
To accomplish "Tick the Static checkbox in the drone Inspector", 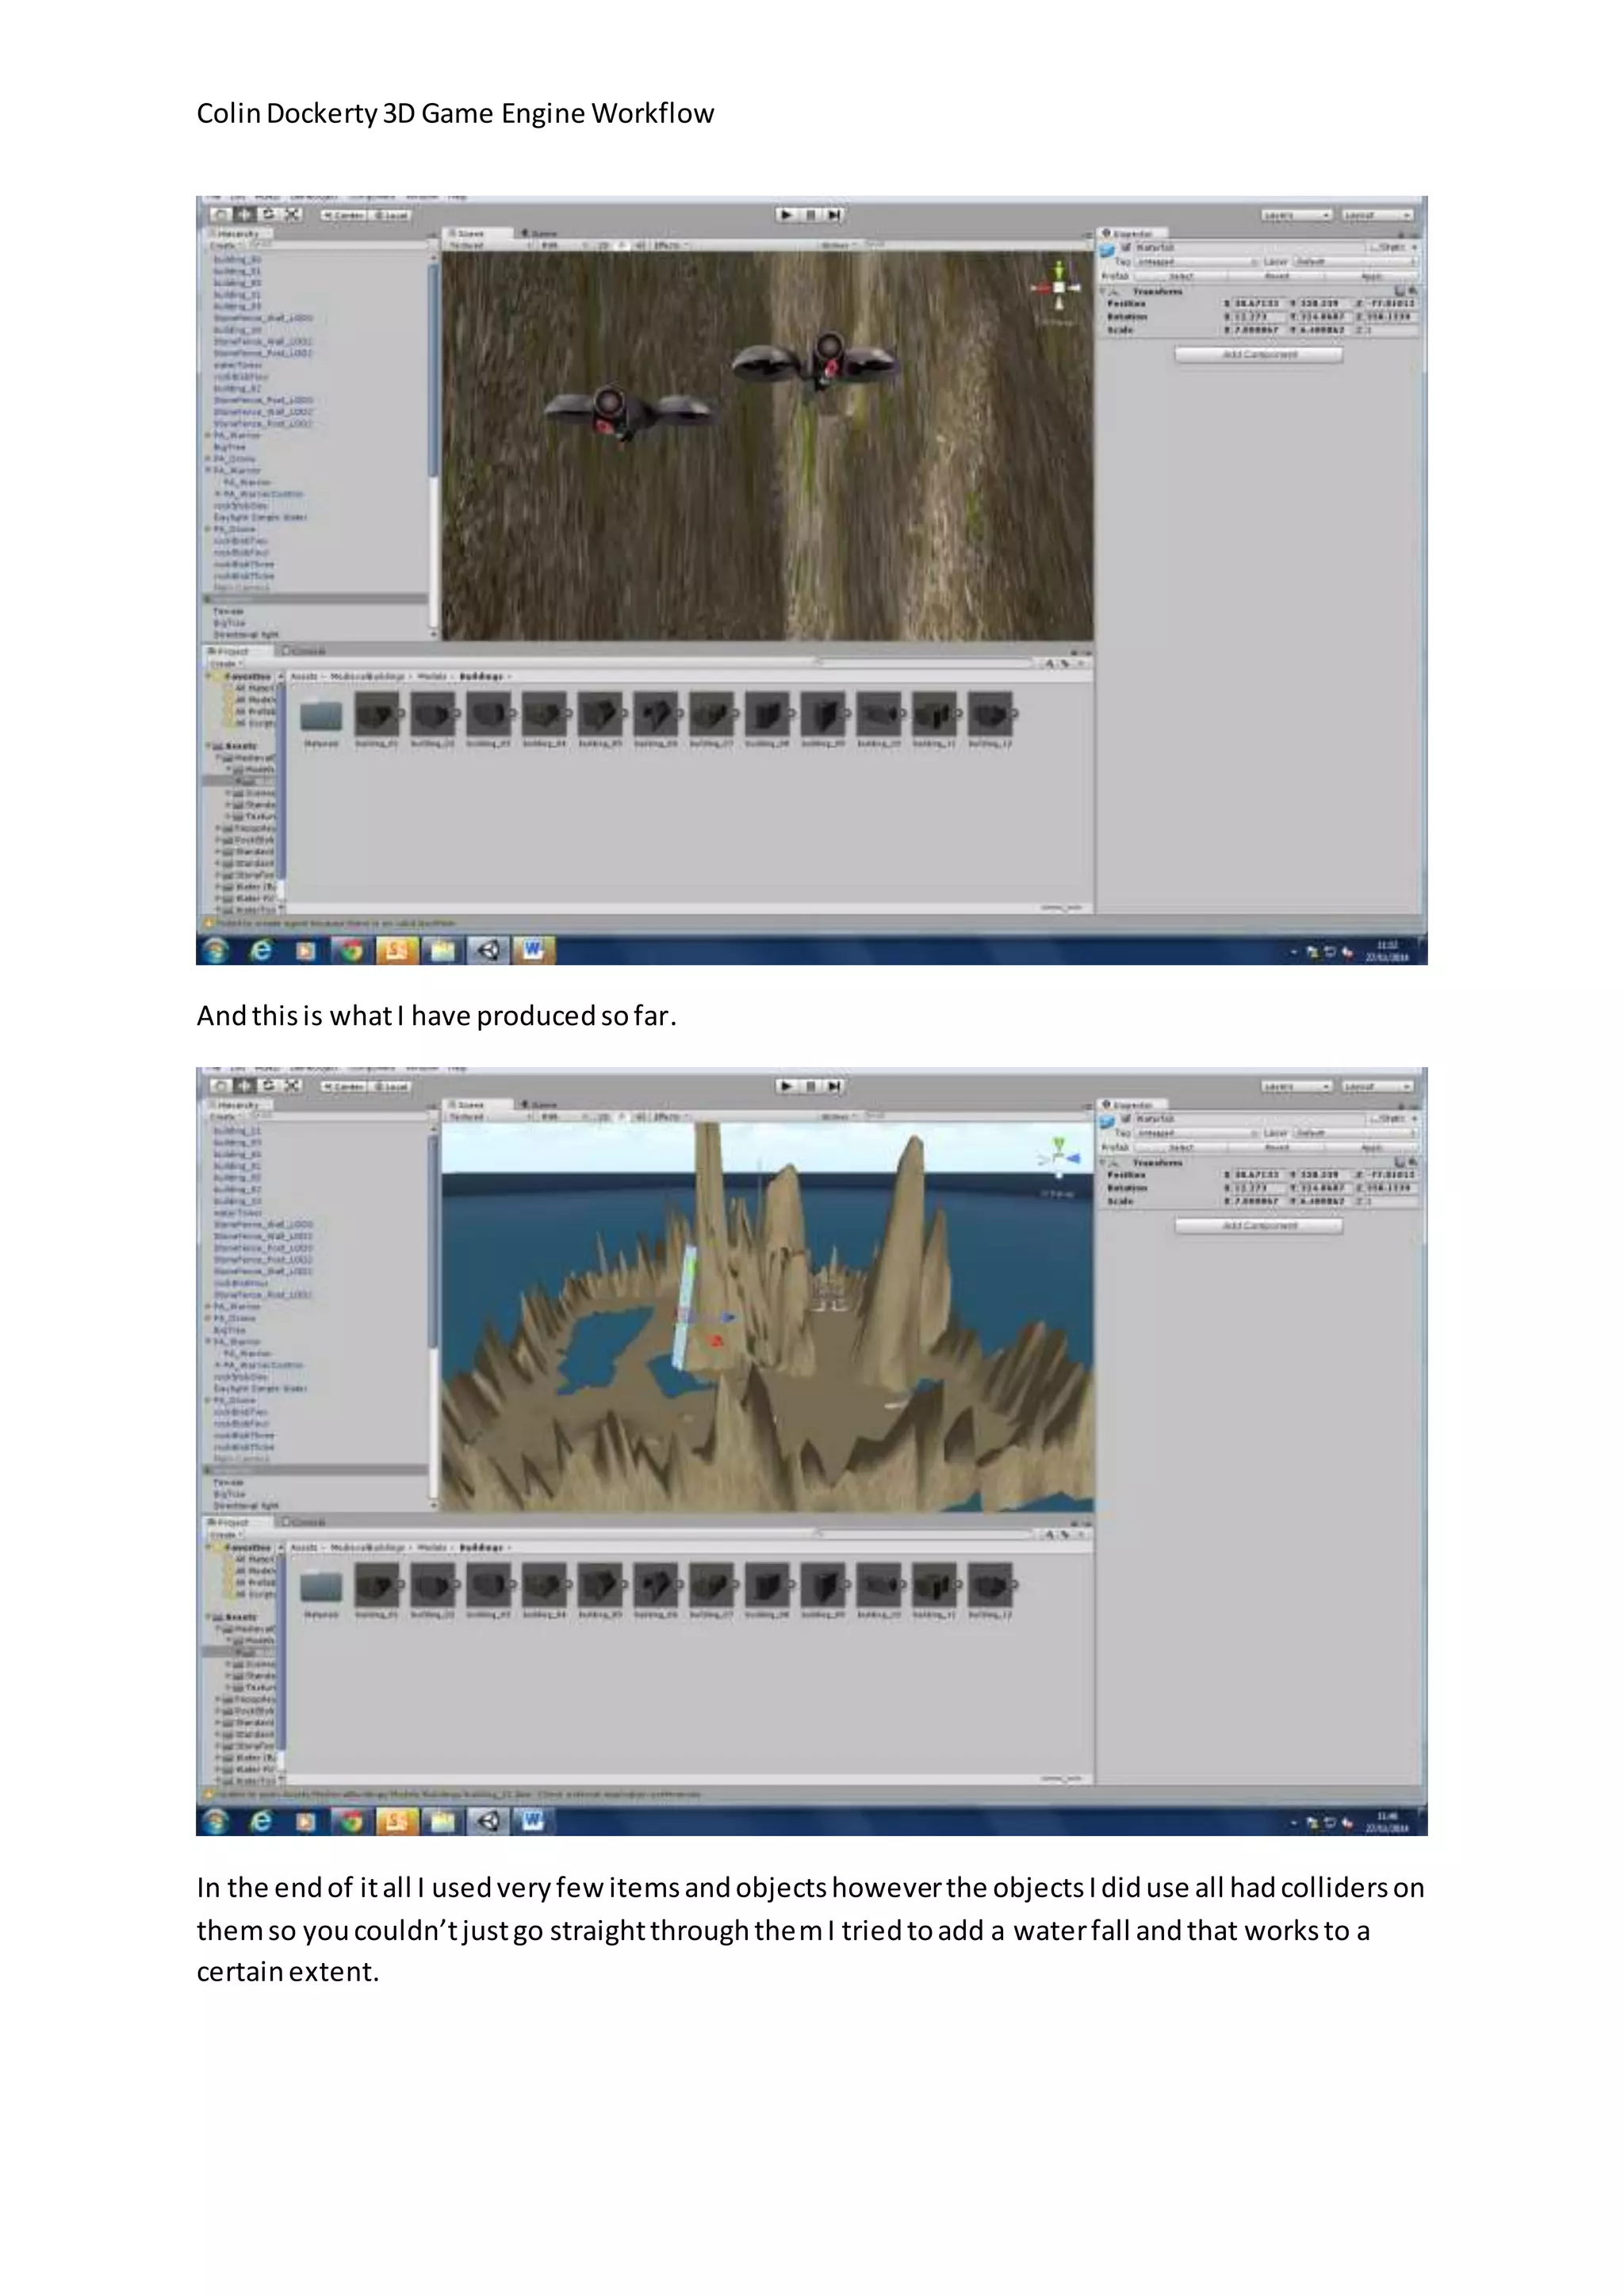I will 1374,247.
